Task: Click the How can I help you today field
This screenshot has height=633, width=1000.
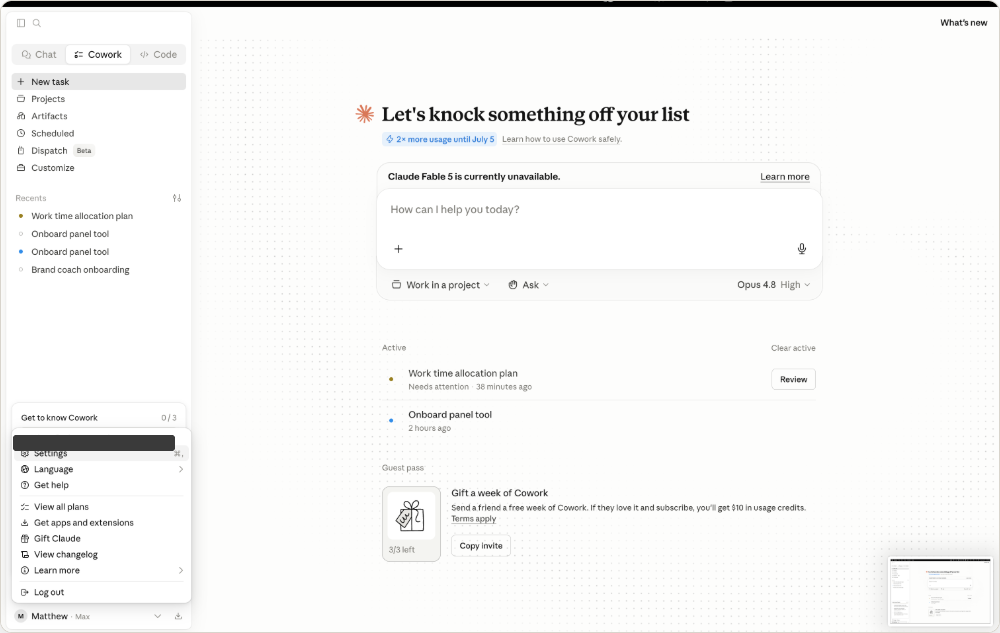Action: (599, 210)
